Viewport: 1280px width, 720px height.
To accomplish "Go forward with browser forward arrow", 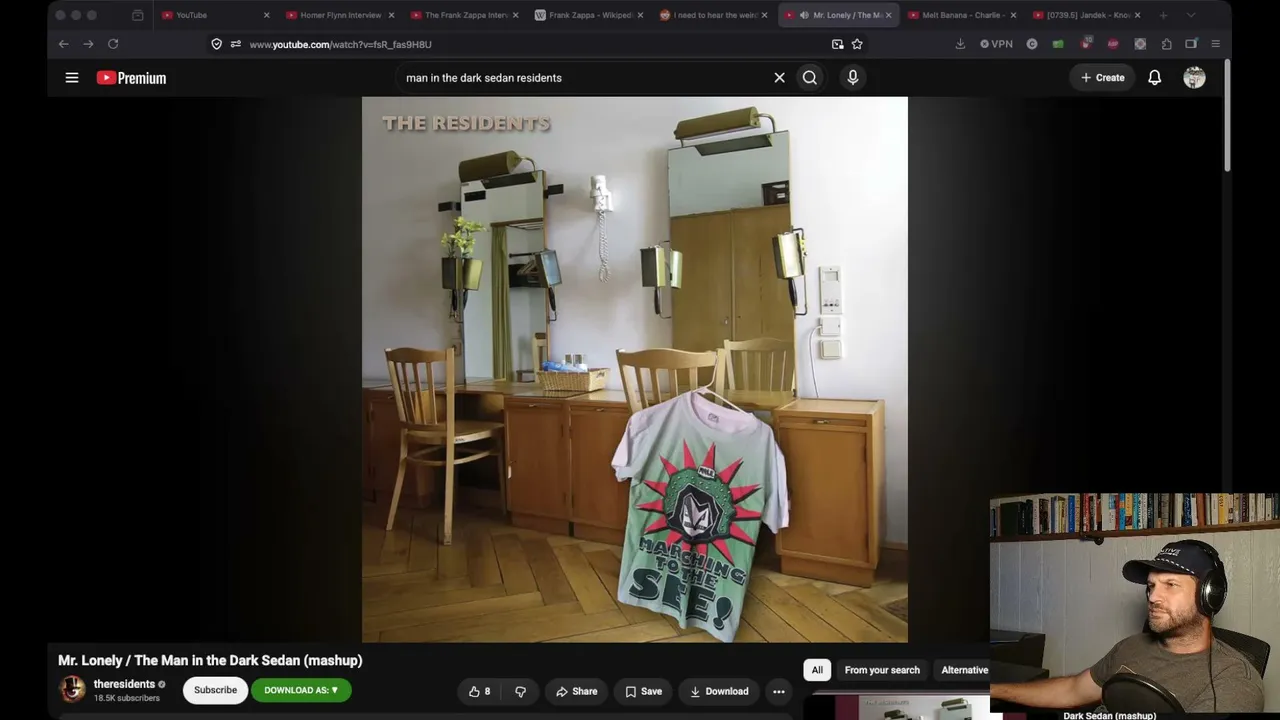I will pos(88,44).
